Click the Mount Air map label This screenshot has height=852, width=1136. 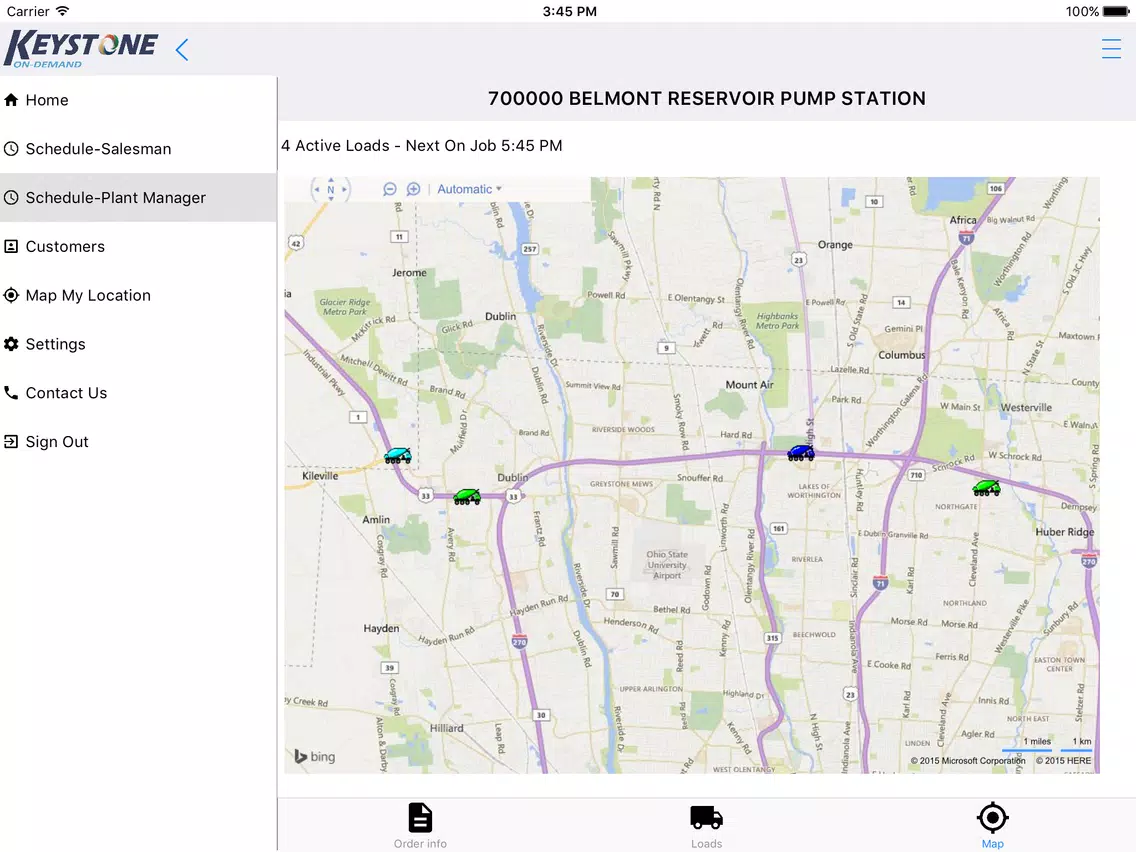click(749, 385)
